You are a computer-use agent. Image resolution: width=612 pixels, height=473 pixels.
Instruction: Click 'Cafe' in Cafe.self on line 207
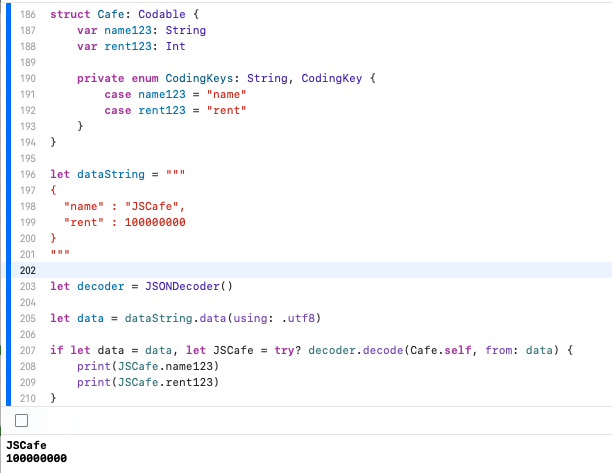pos(423,350)
